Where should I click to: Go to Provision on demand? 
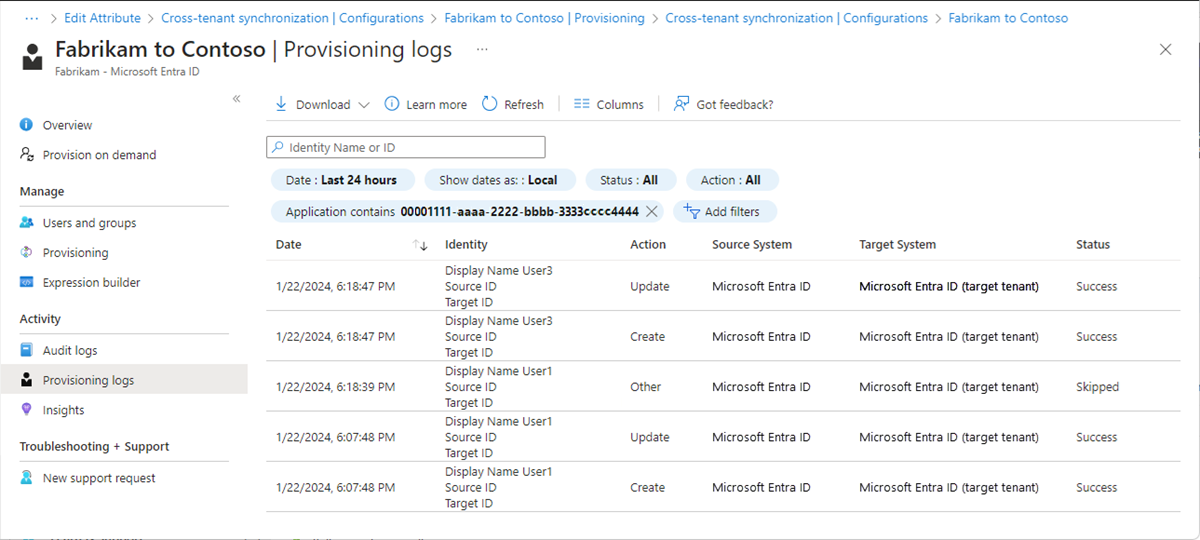point(99,155)
